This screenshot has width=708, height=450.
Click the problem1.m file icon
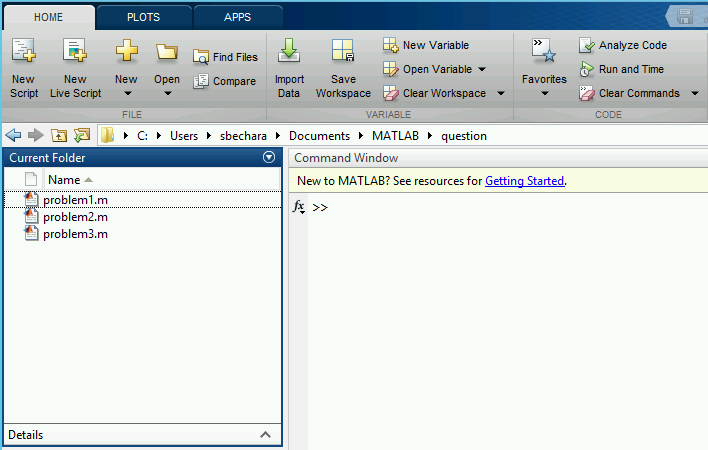click(x=31, y=199)
